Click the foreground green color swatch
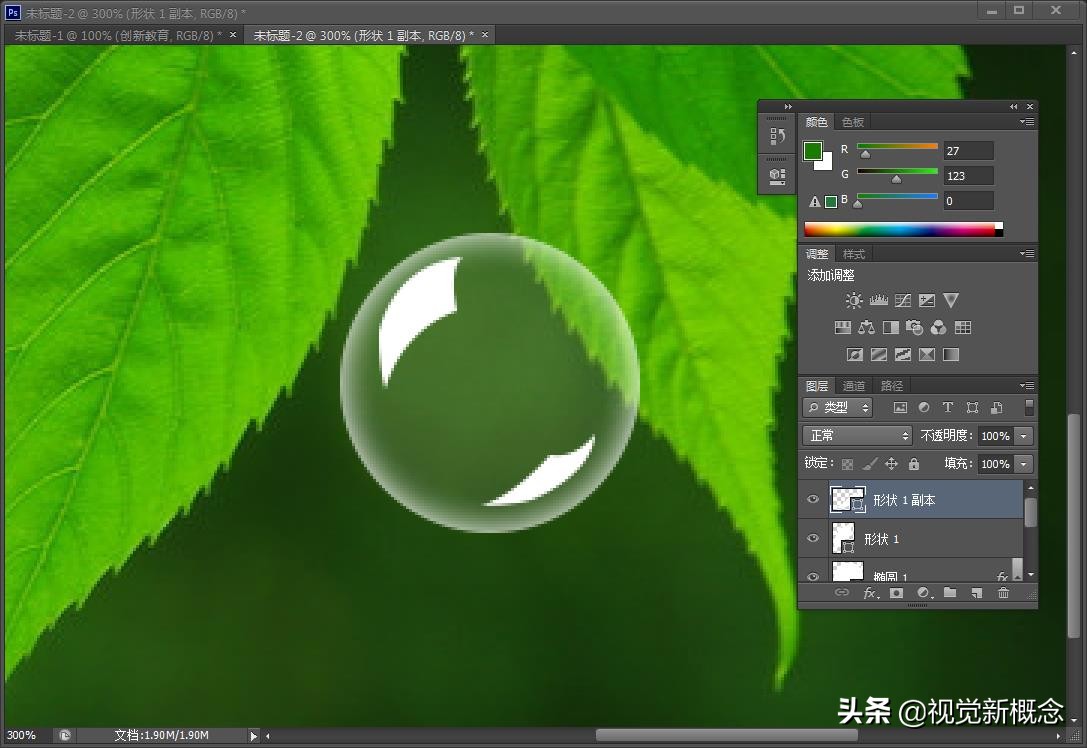The width and height of the screenshot is (1087, 748). 813,151
